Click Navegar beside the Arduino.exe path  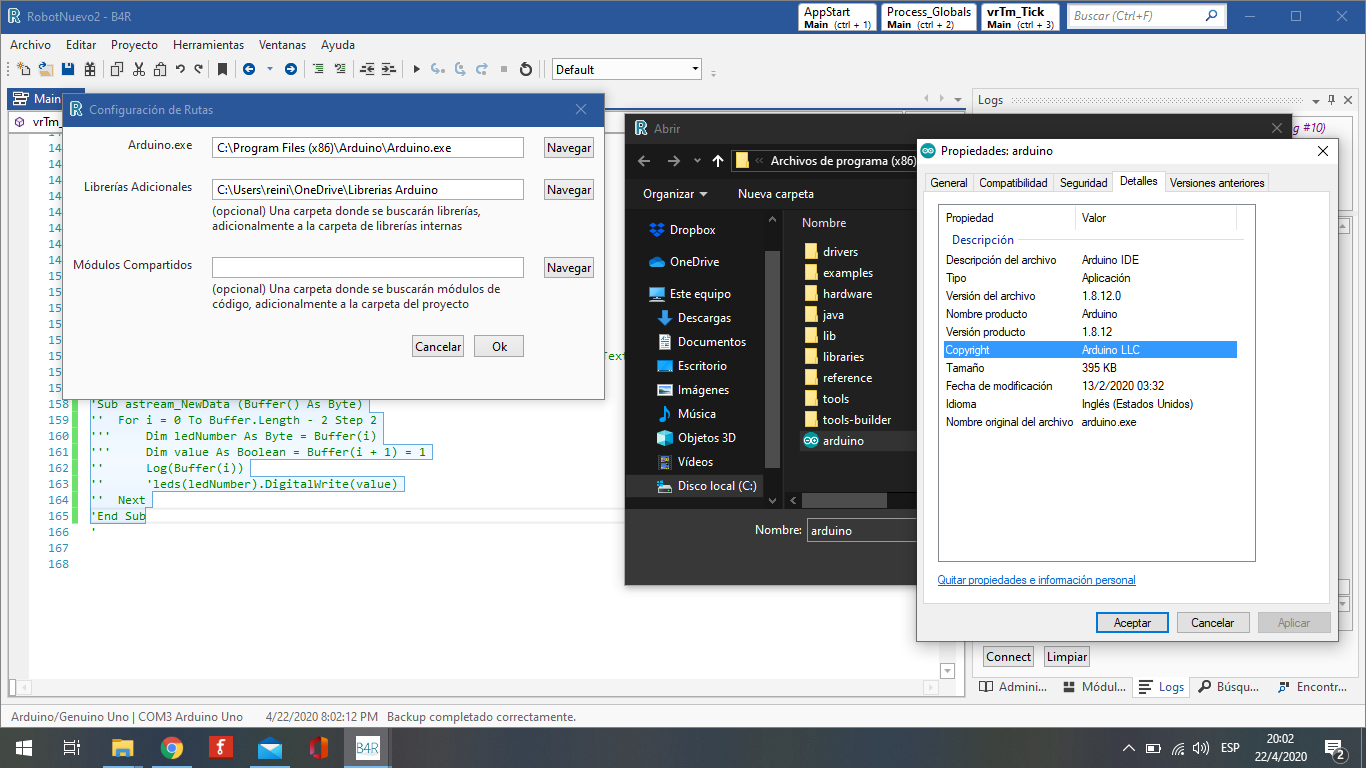569,148
